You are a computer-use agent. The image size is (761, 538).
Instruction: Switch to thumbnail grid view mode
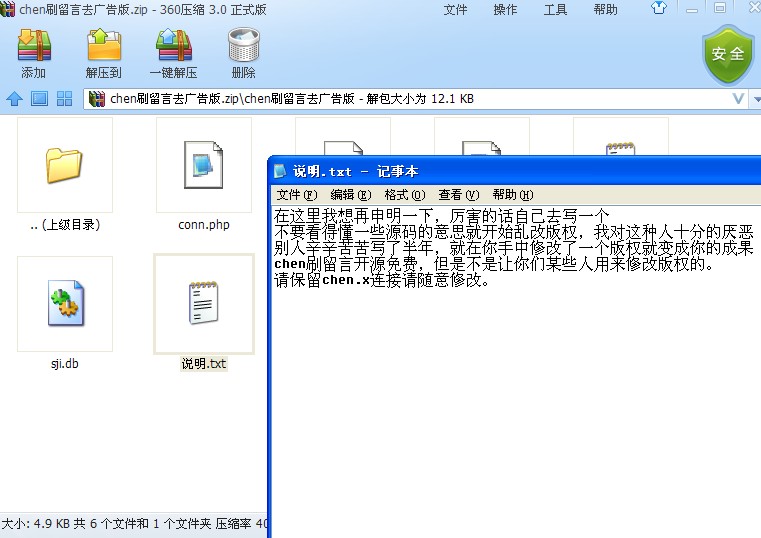point(64,99)
